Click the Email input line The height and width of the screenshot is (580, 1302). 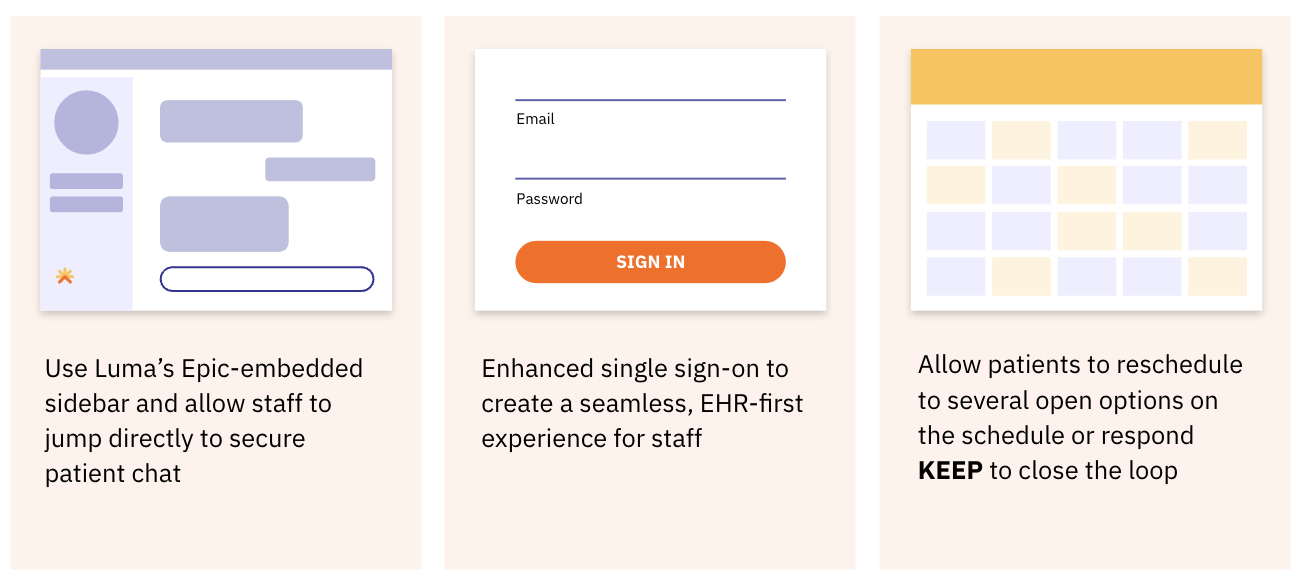click(x=650, y=100)
